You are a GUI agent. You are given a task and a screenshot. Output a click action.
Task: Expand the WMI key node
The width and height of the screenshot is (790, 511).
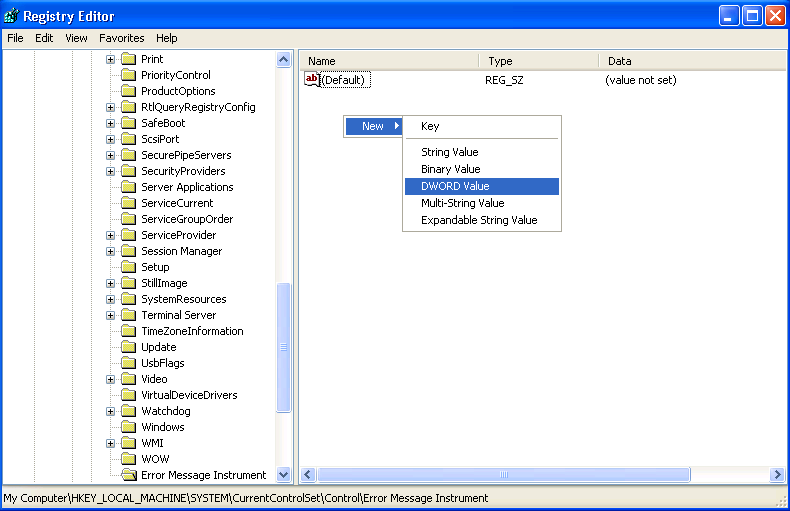point(110,443)
